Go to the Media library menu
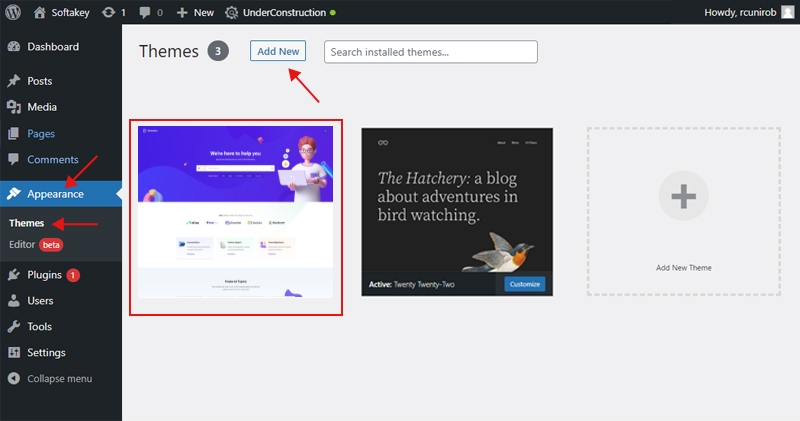The image size is (800, 421). coord(41,107)
